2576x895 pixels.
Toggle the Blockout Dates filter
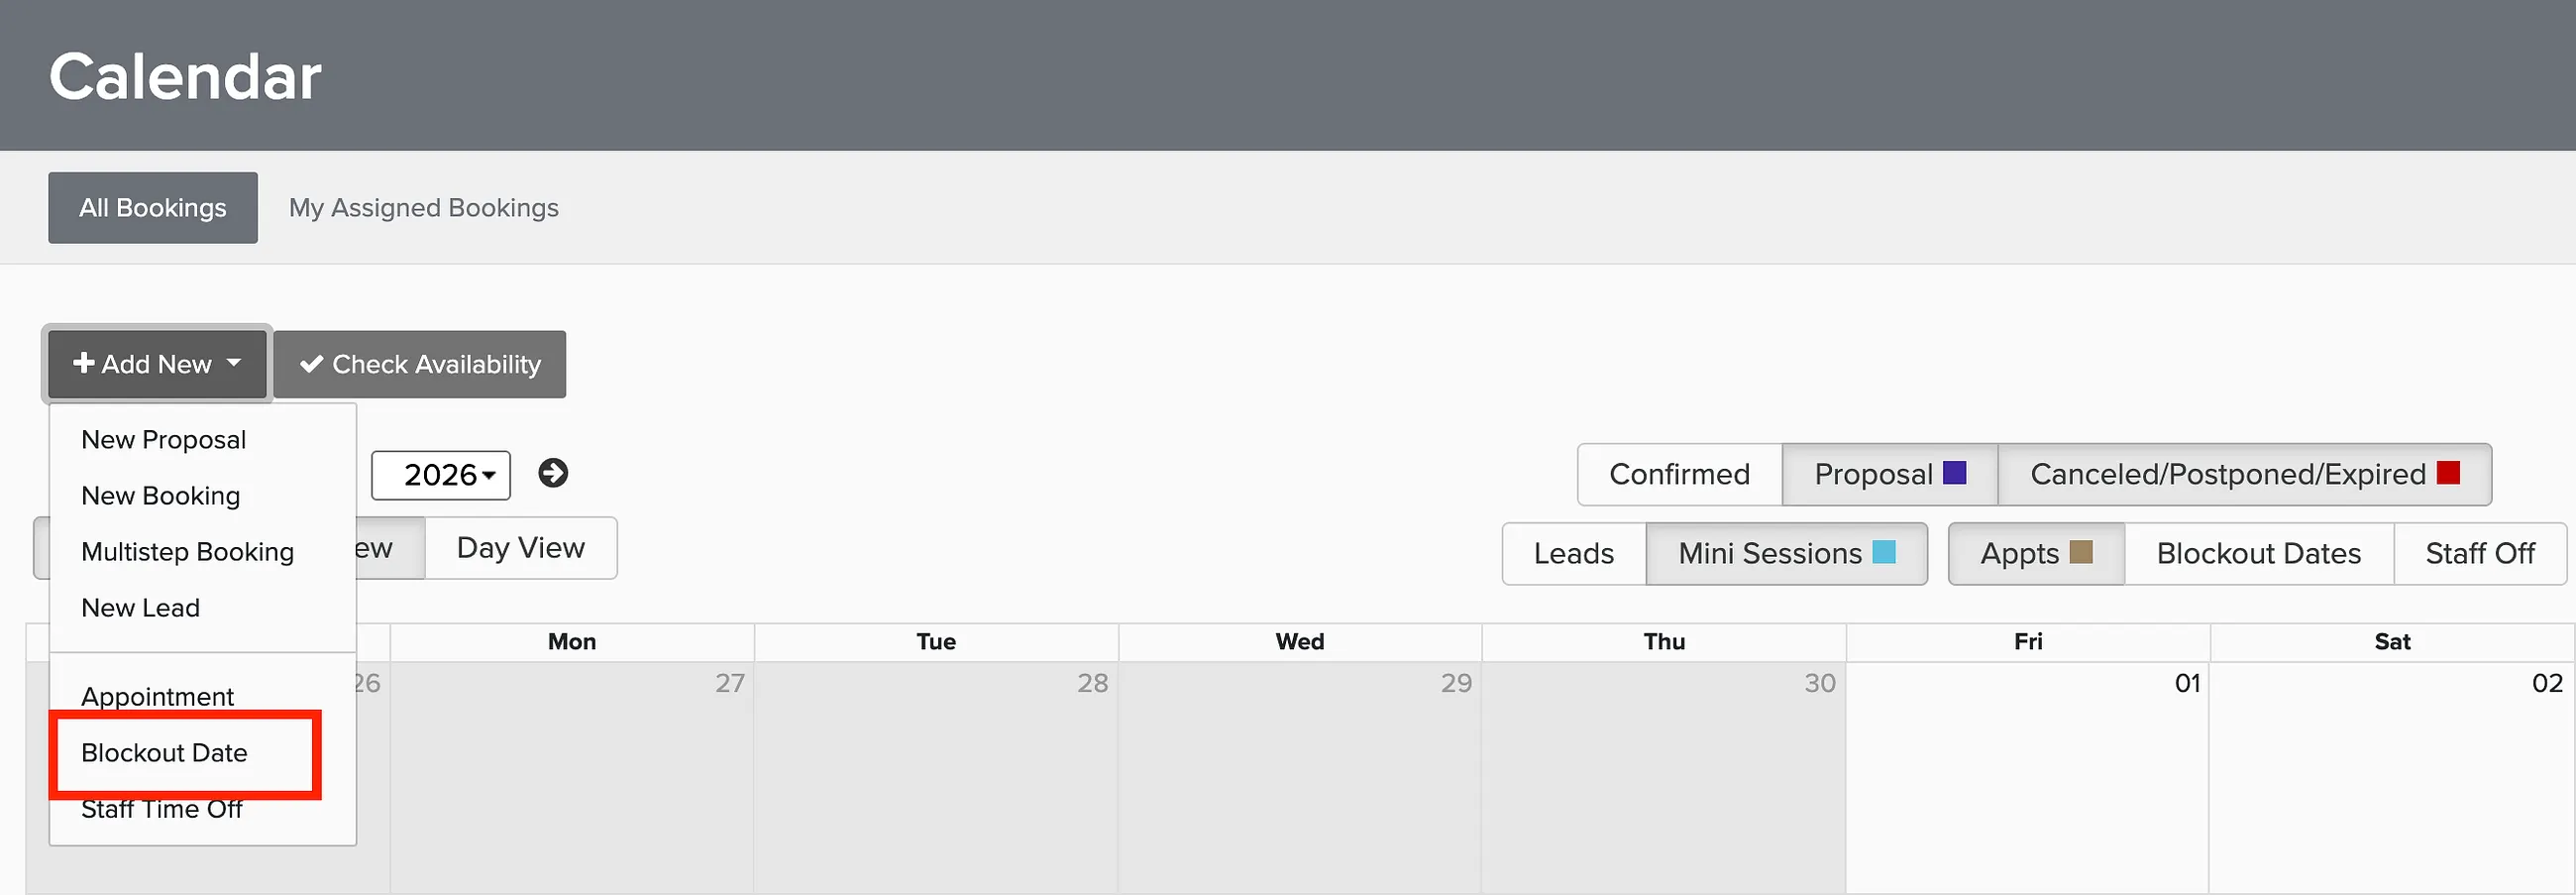point(2258,553)
